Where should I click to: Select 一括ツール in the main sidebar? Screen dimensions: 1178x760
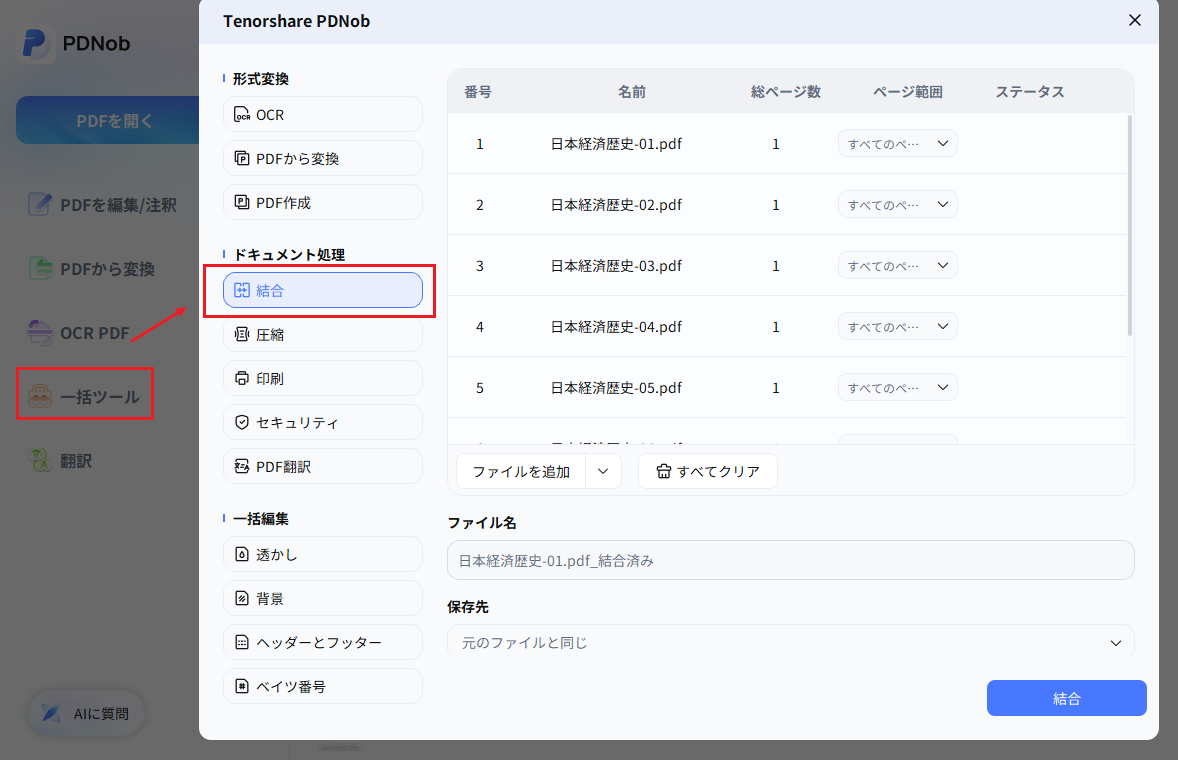[85, 396]
